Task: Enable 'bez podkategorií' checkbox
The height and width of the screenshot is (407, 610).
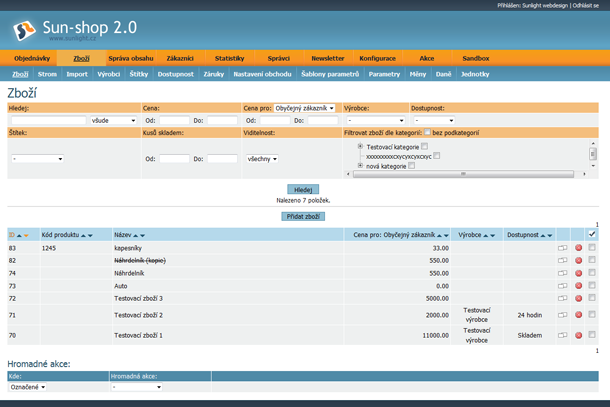Action: (x=427, y=132)
